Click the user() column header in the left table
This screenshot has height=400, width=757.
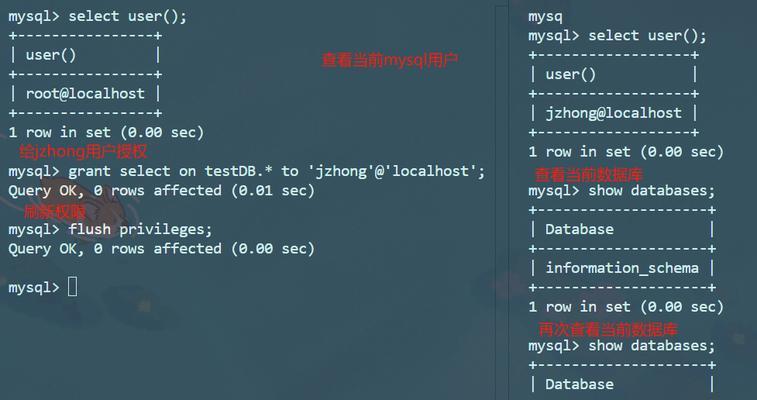point(51,55)
